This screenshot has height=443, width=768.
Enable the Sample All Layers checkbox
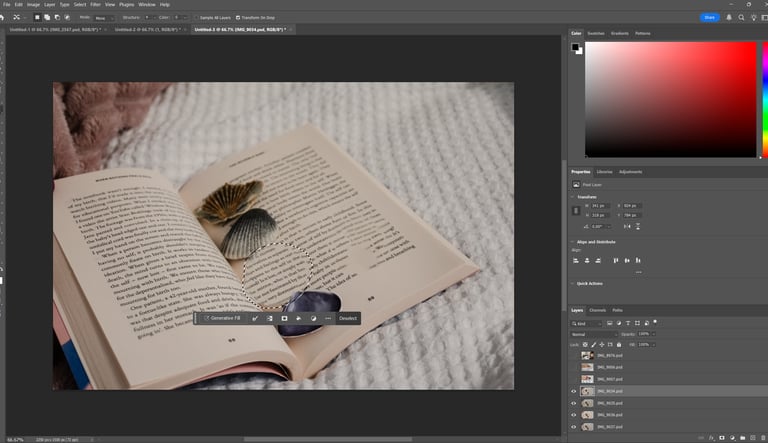click(x=197, y=17)
